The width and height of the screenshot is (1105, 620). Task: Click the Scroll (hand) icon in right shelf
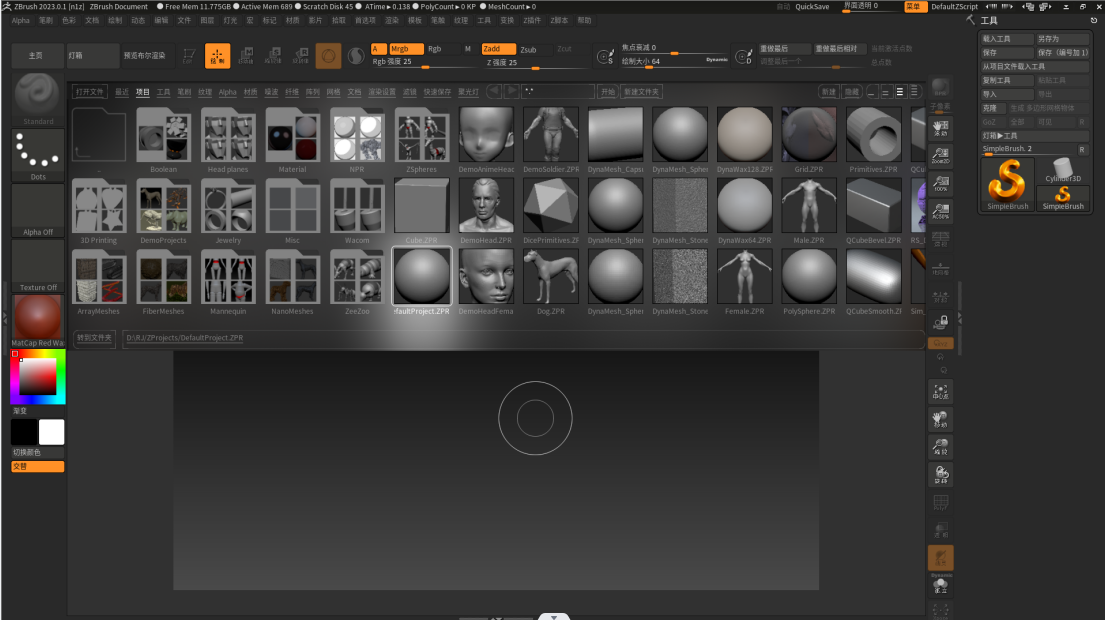[x=941, y=128]
